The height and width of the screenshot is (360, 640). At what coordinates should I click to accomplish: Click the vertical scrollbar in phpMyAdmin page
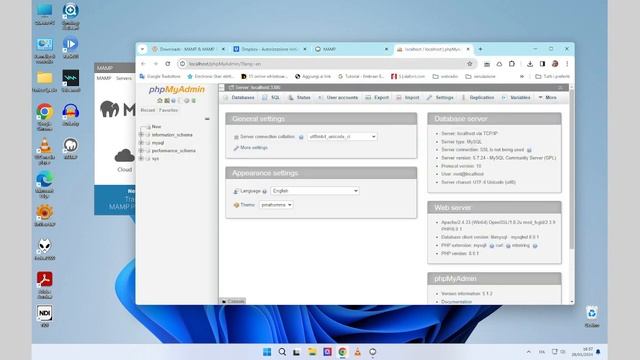572,169
